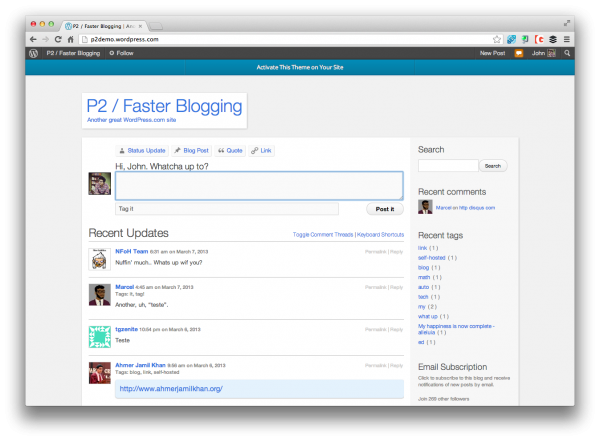Click the red bracket C extension icon
This screenshot has height=441, width=600.
click(x=539, y=39)
